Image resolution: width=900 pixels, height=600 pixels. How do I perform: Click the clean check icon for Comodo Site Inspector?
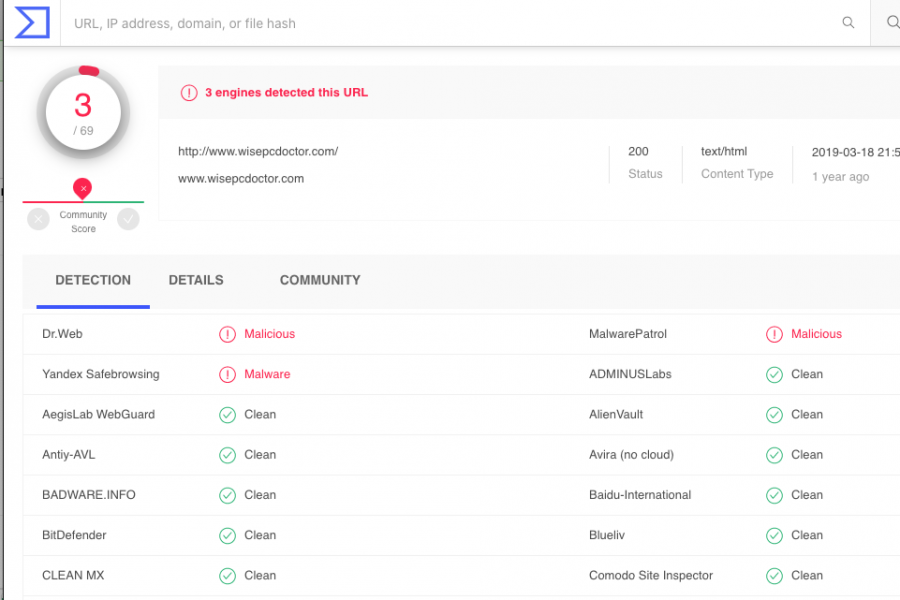click(x=774, y=575)
